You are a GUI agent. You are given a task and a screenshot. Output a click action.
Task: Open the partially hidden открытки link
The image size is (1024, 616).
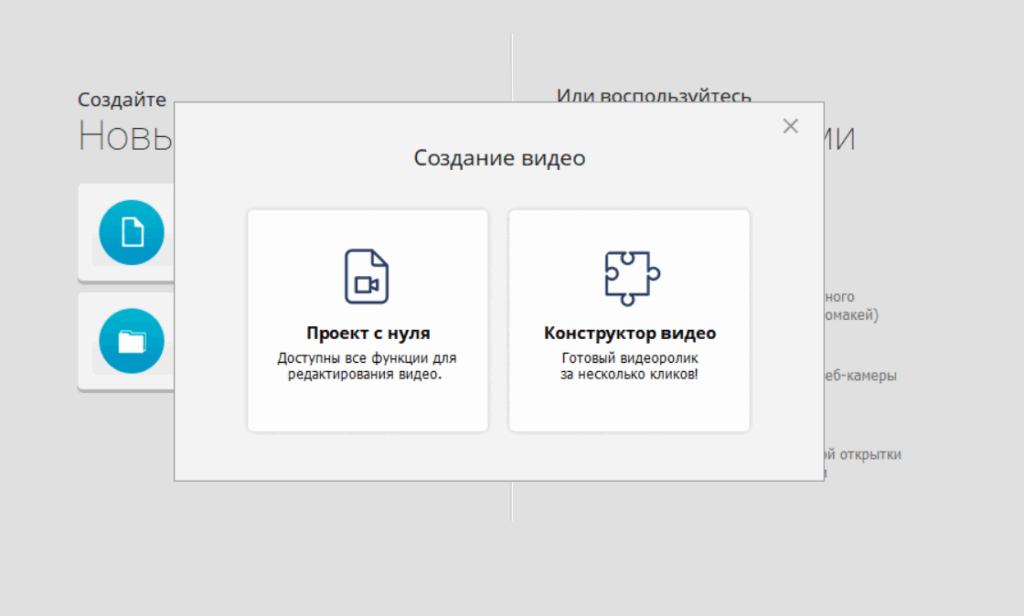click(863, 454)
